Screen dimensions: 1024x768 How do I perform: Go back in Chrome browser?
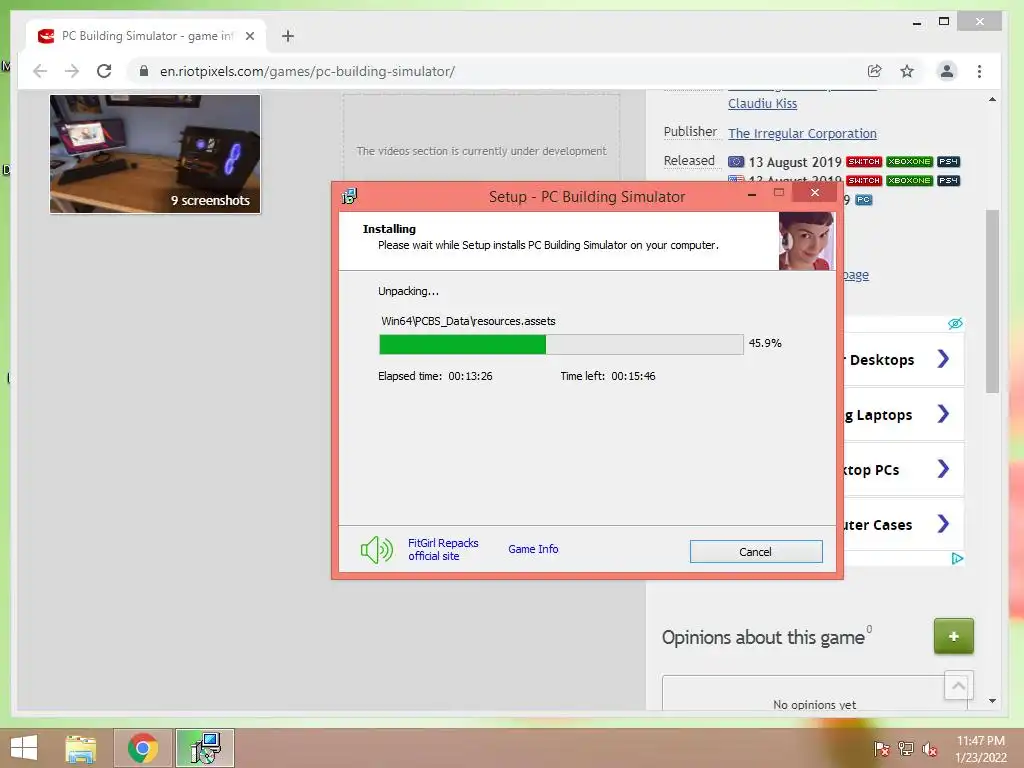(40, 71)
